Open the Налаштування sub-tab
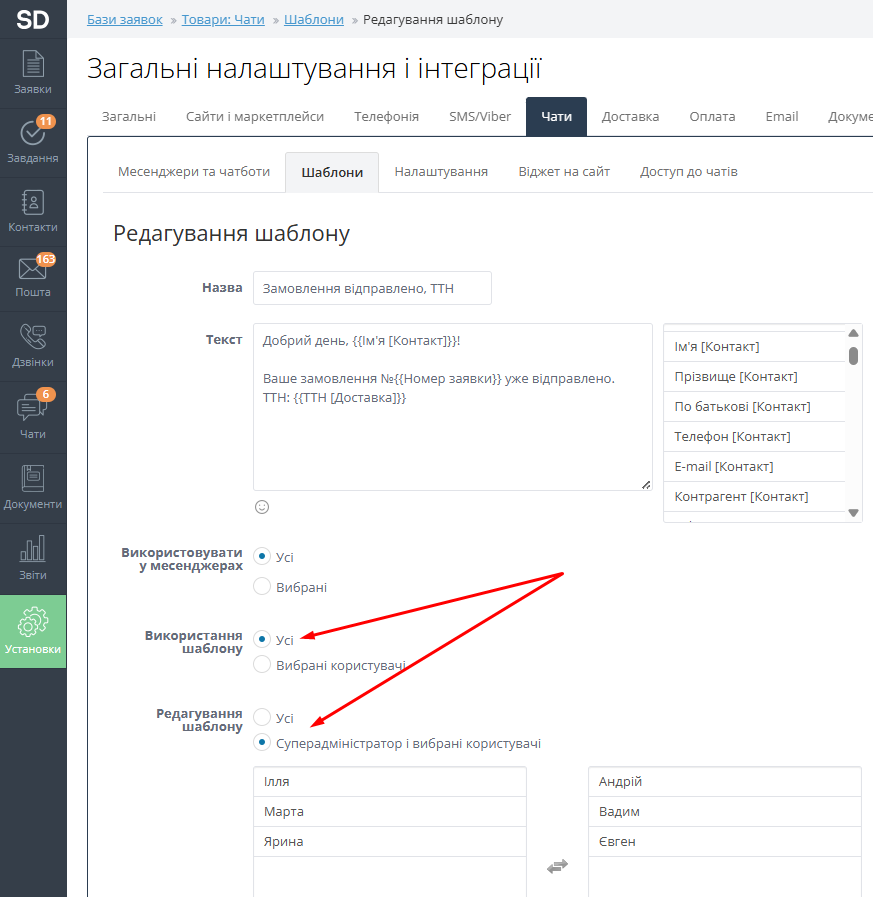873x897 pixels. (441, 171)
